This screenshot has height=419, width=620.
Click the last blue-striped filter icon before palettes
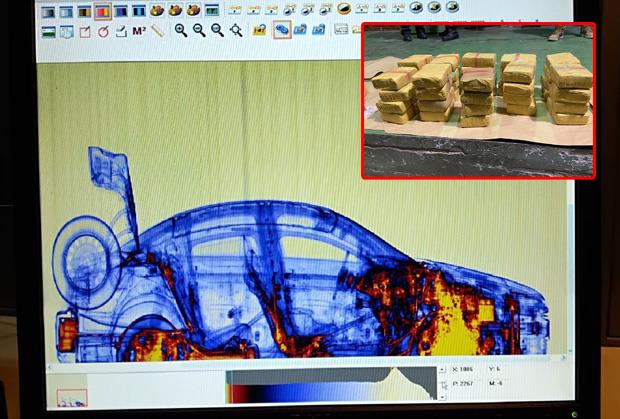pyautogui.click(x=139, y=12)
